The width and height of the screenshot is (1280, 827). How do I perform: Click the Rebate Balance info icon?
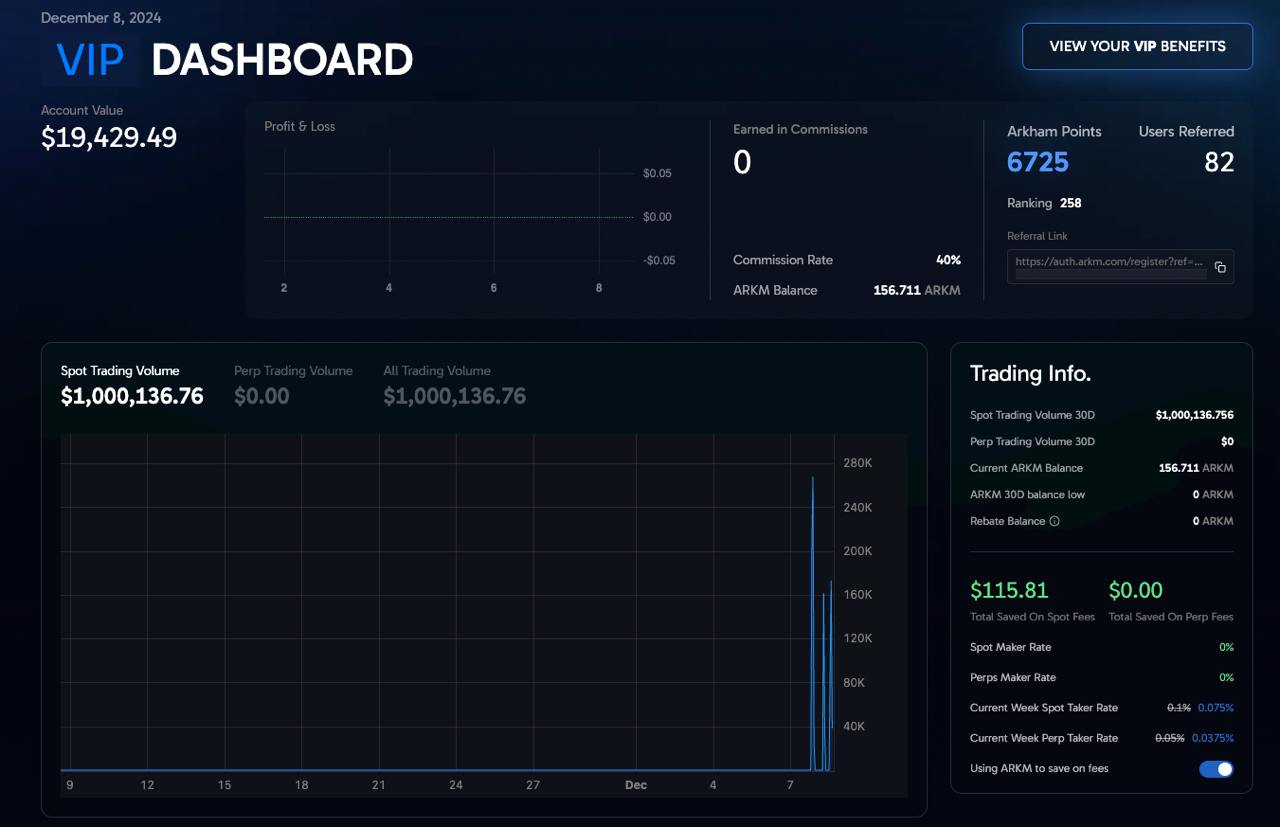tap(1054, 521)
